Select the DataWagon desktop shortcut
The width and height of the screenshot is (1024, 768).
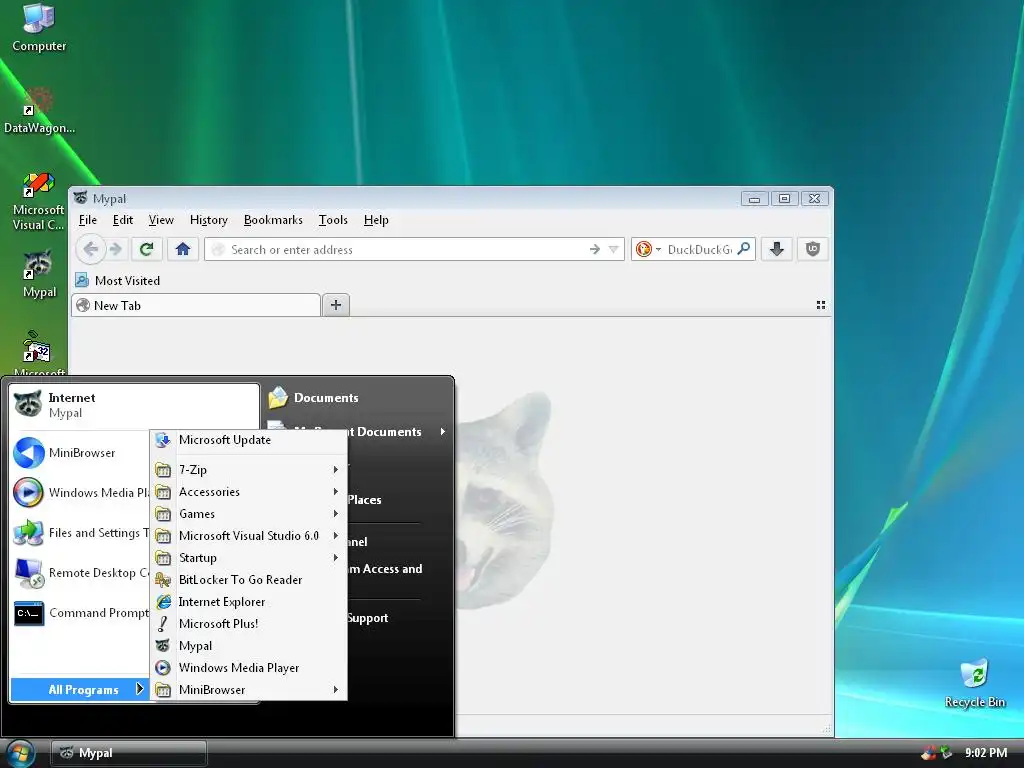click(39, 111)
